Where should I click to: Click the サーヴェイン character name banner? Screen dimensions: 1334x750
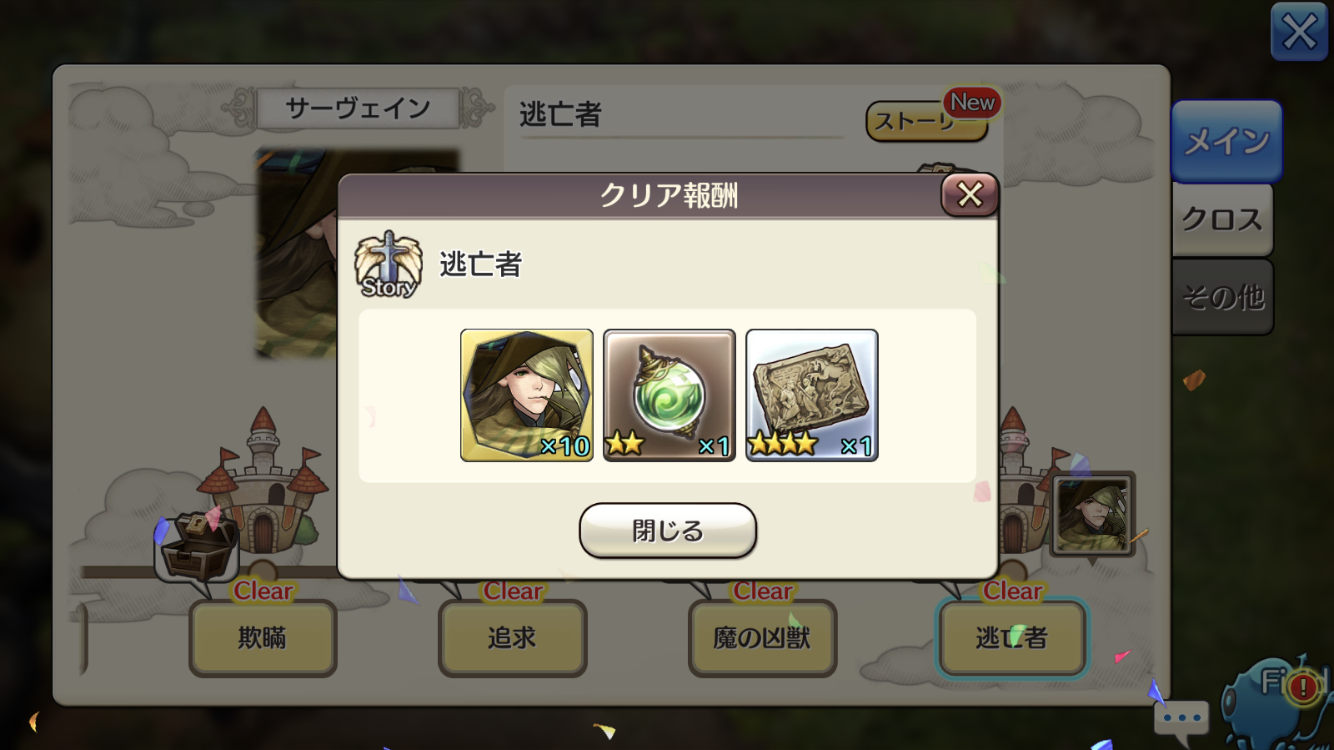click(x=357, y=108)
